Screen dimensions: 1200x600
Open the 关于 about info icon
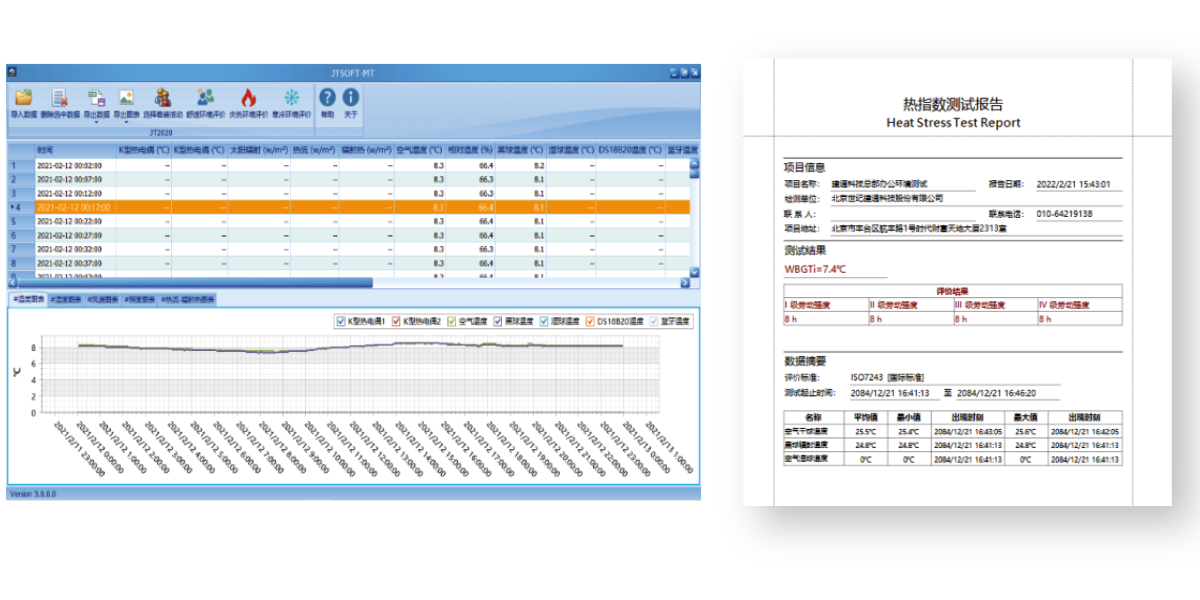(351, 98)
